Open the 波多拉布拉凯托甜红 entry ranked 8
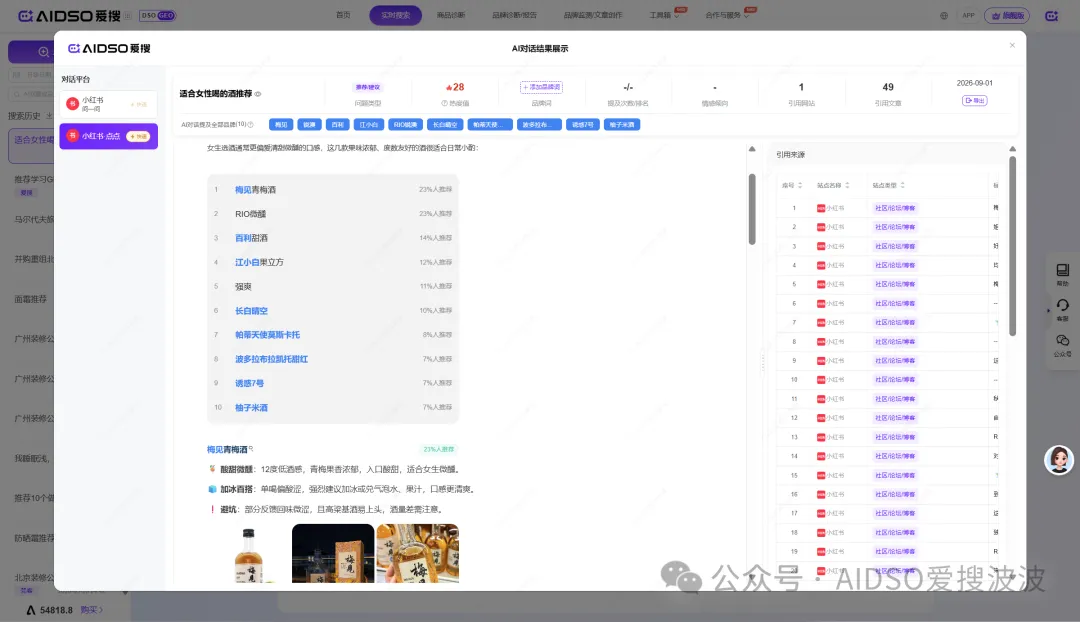Viewport: 1080px width, 622px height. [x=271, y=359]
